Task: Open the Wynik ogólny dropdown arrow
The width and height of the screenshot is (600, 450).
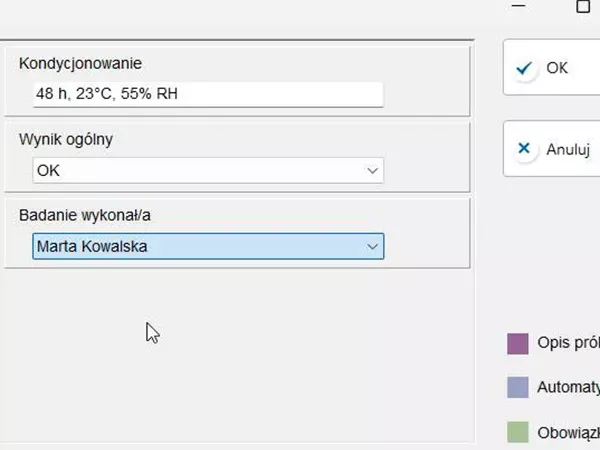Action: point(372,171)
